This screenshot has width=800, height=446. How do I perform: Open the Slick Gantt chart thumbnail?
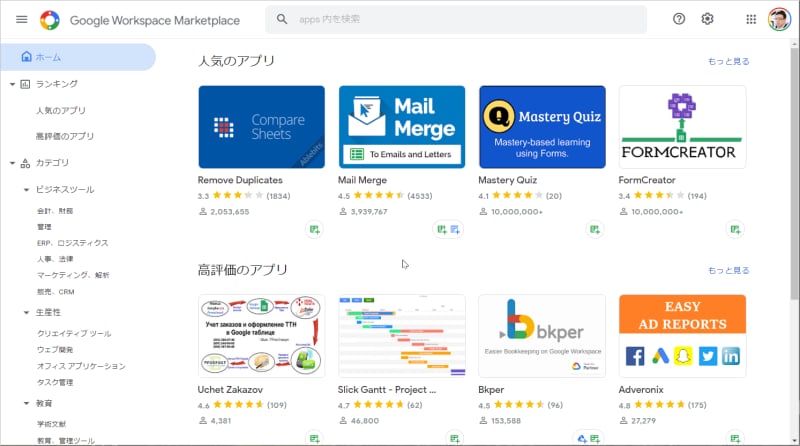point(402,336)
